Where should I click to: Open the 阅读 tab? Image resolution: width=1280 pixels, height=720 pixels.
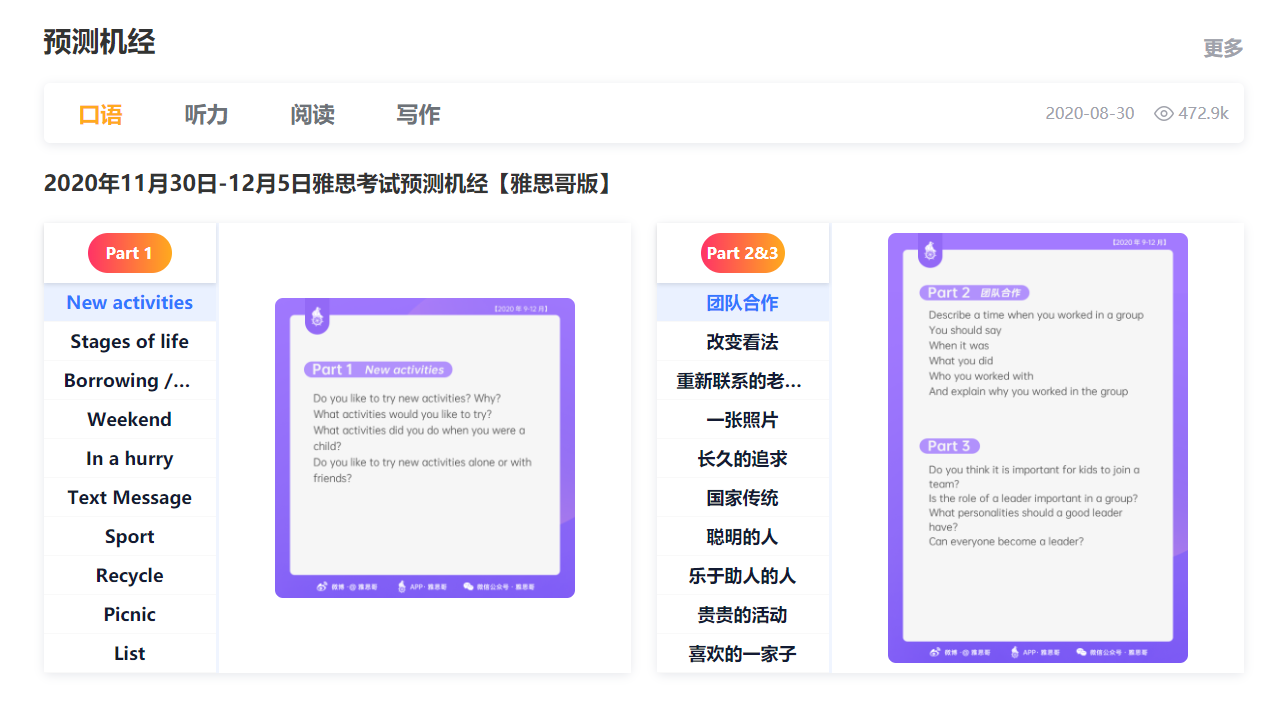pos(311,114)
